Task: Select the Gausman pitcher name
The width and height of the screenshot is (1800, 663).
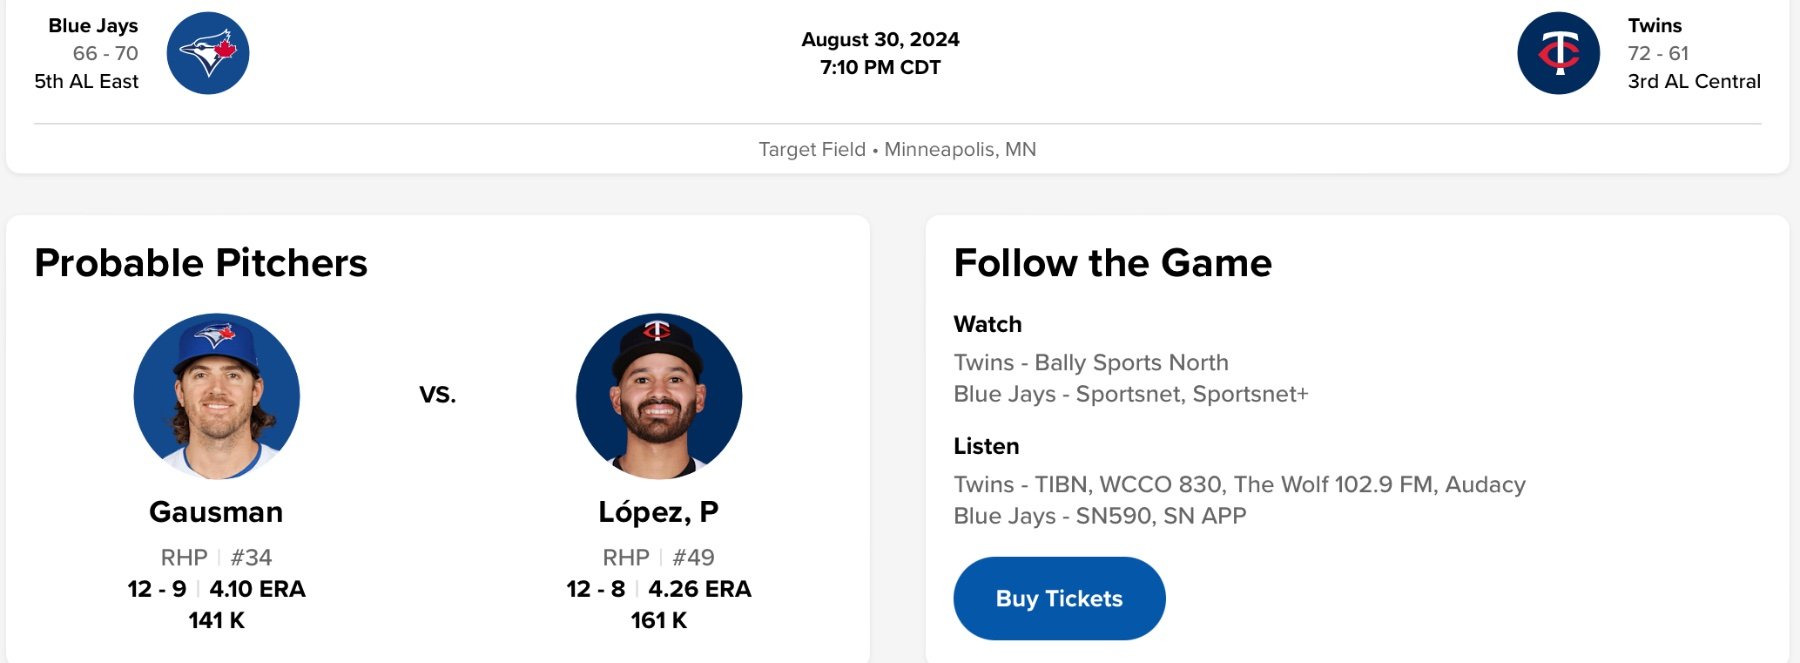Action: click(216, 512)
